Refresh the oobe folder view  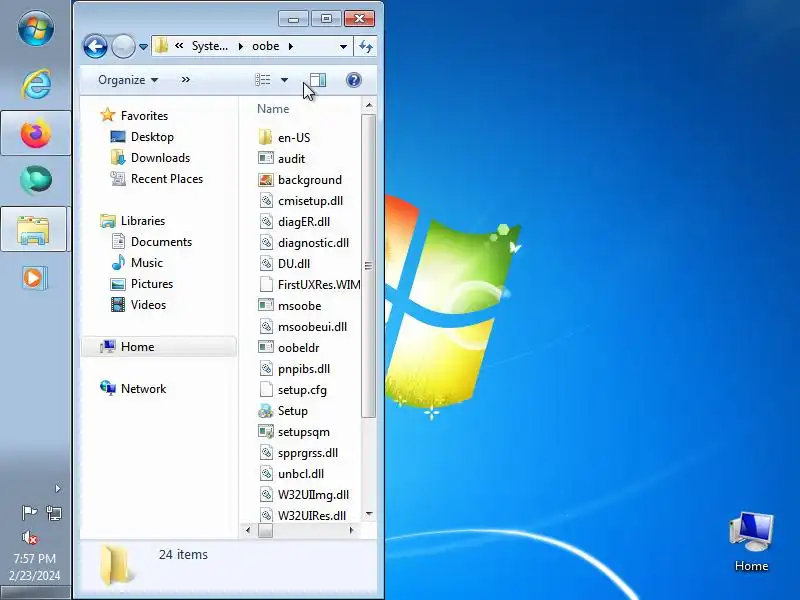click(x=366, y=46)
